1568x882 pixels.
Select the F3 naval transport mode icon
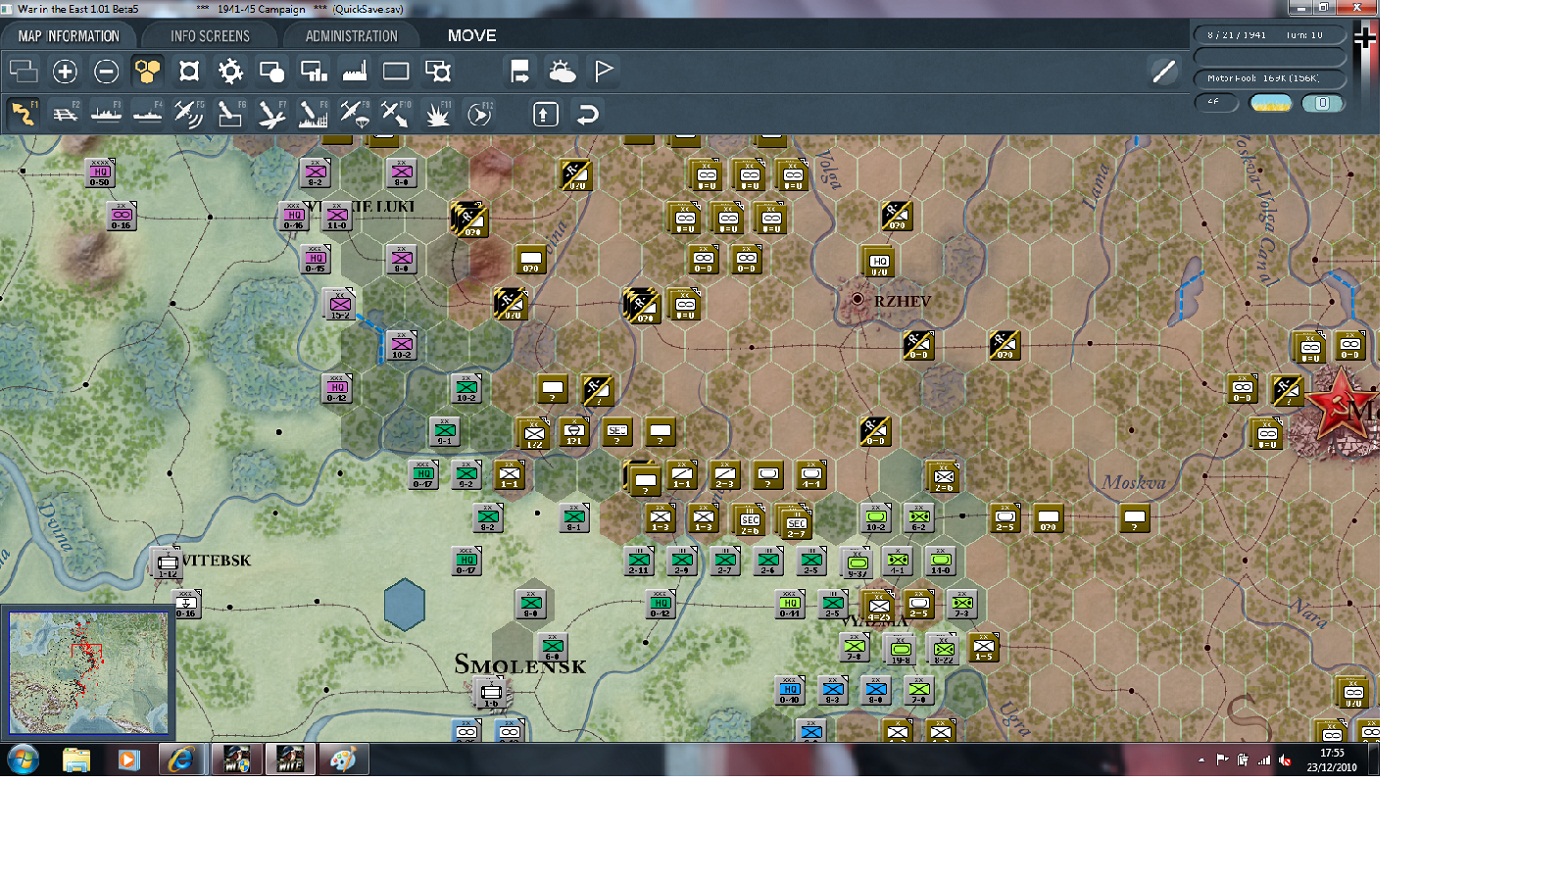tap(106, 114)
